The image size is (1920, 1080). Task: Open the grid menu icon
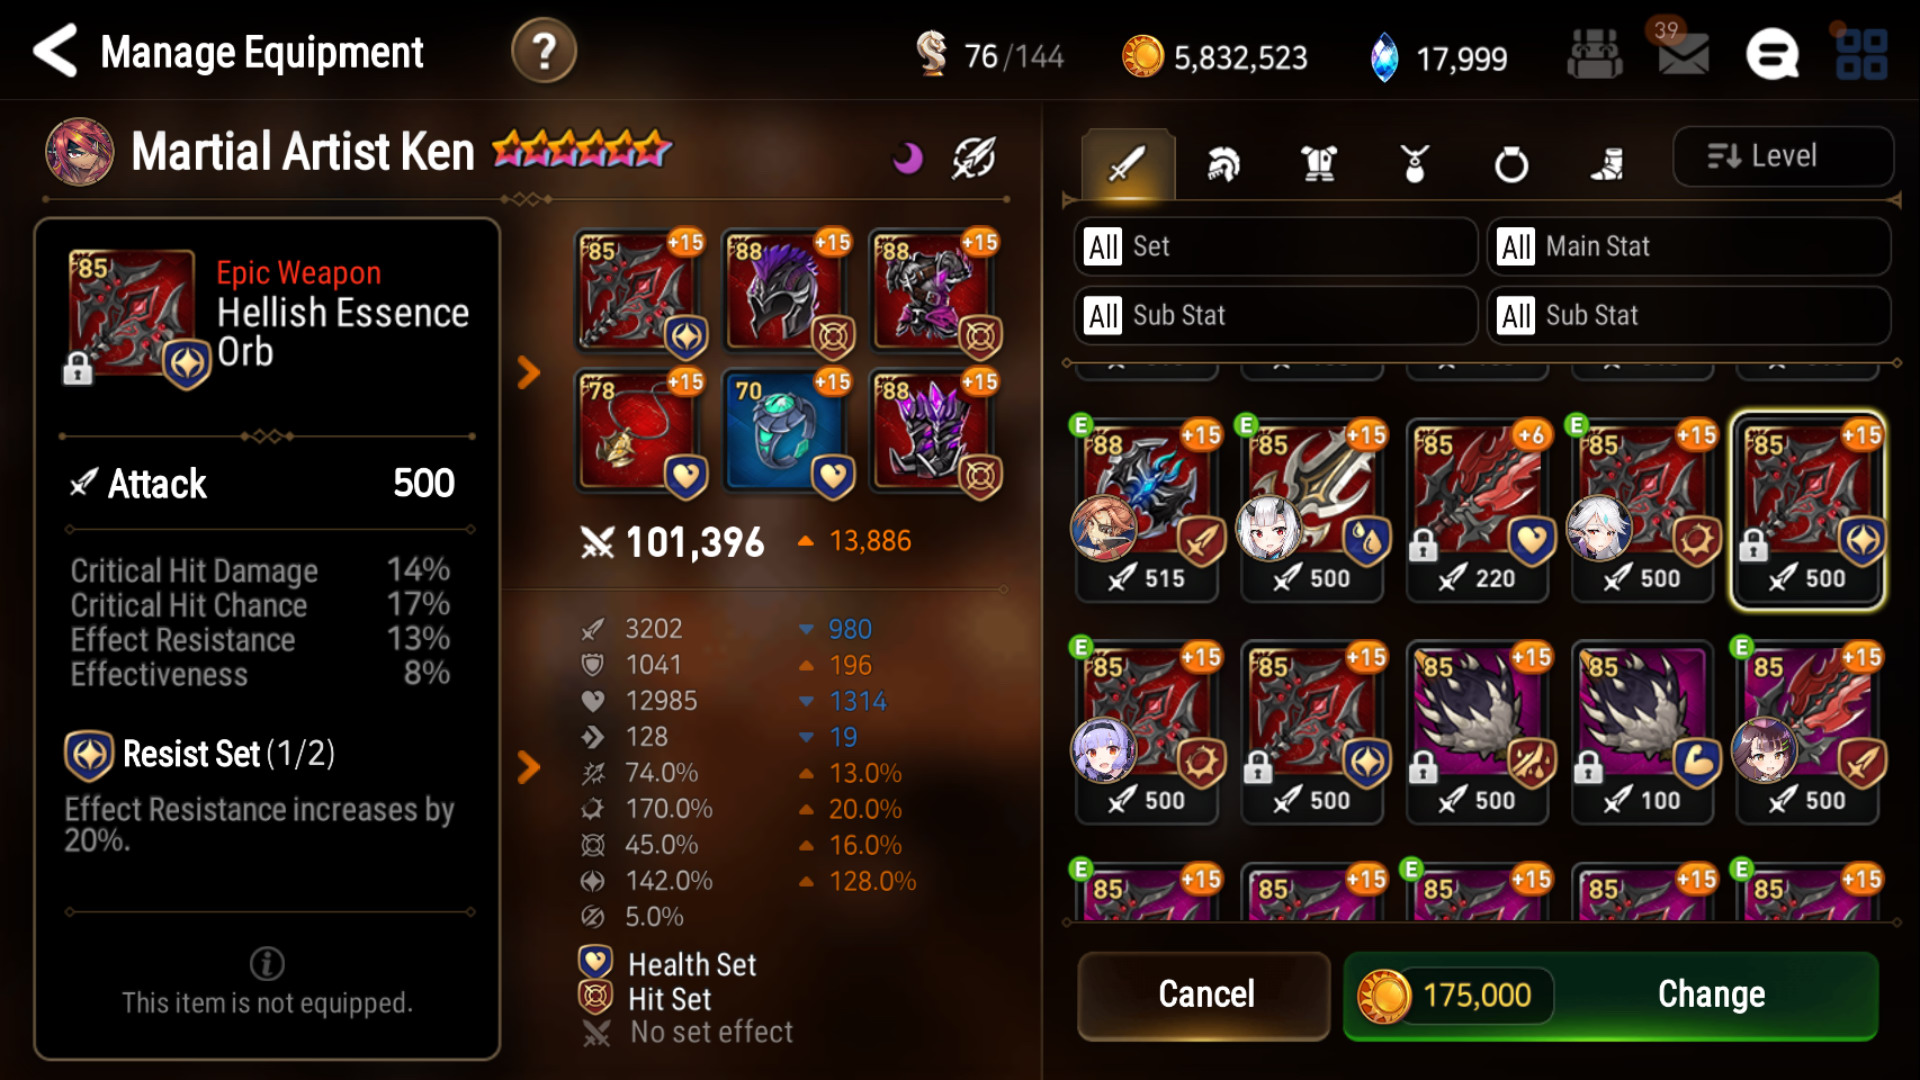(x=1861, y=54)
